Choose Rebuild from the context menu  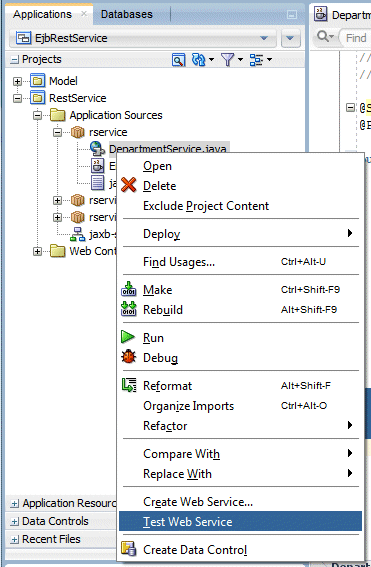240,310
